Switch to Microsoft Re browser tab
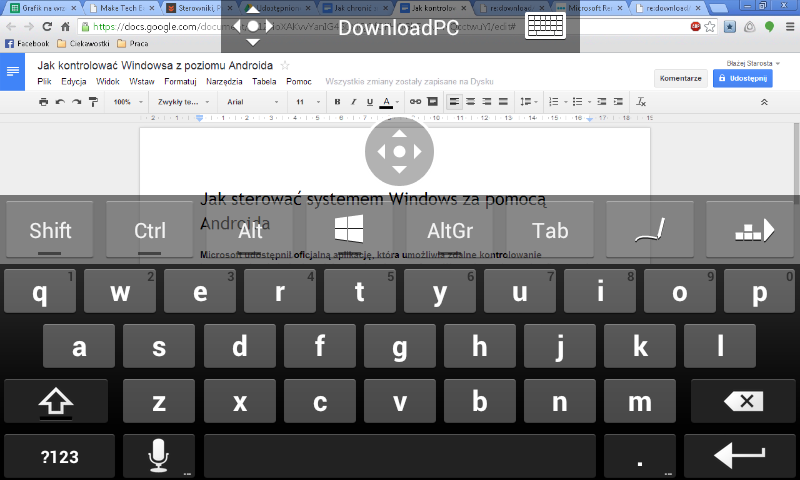Viewport: 800px width, 480px height. pos(590,8)
